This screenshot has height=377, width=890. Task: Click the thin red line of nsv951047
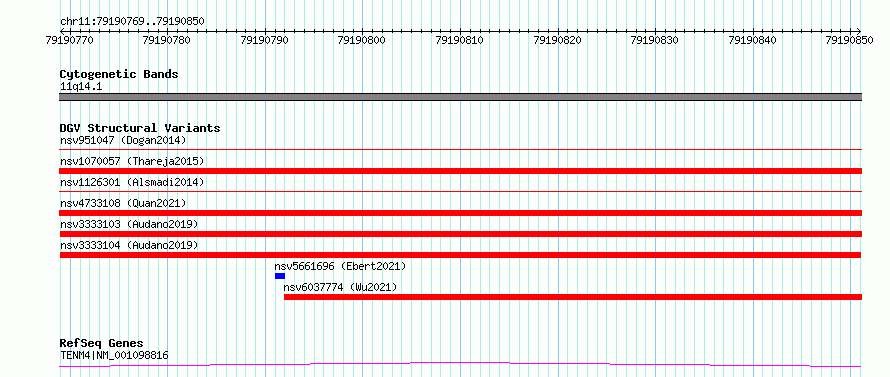[x=460, y=150]
